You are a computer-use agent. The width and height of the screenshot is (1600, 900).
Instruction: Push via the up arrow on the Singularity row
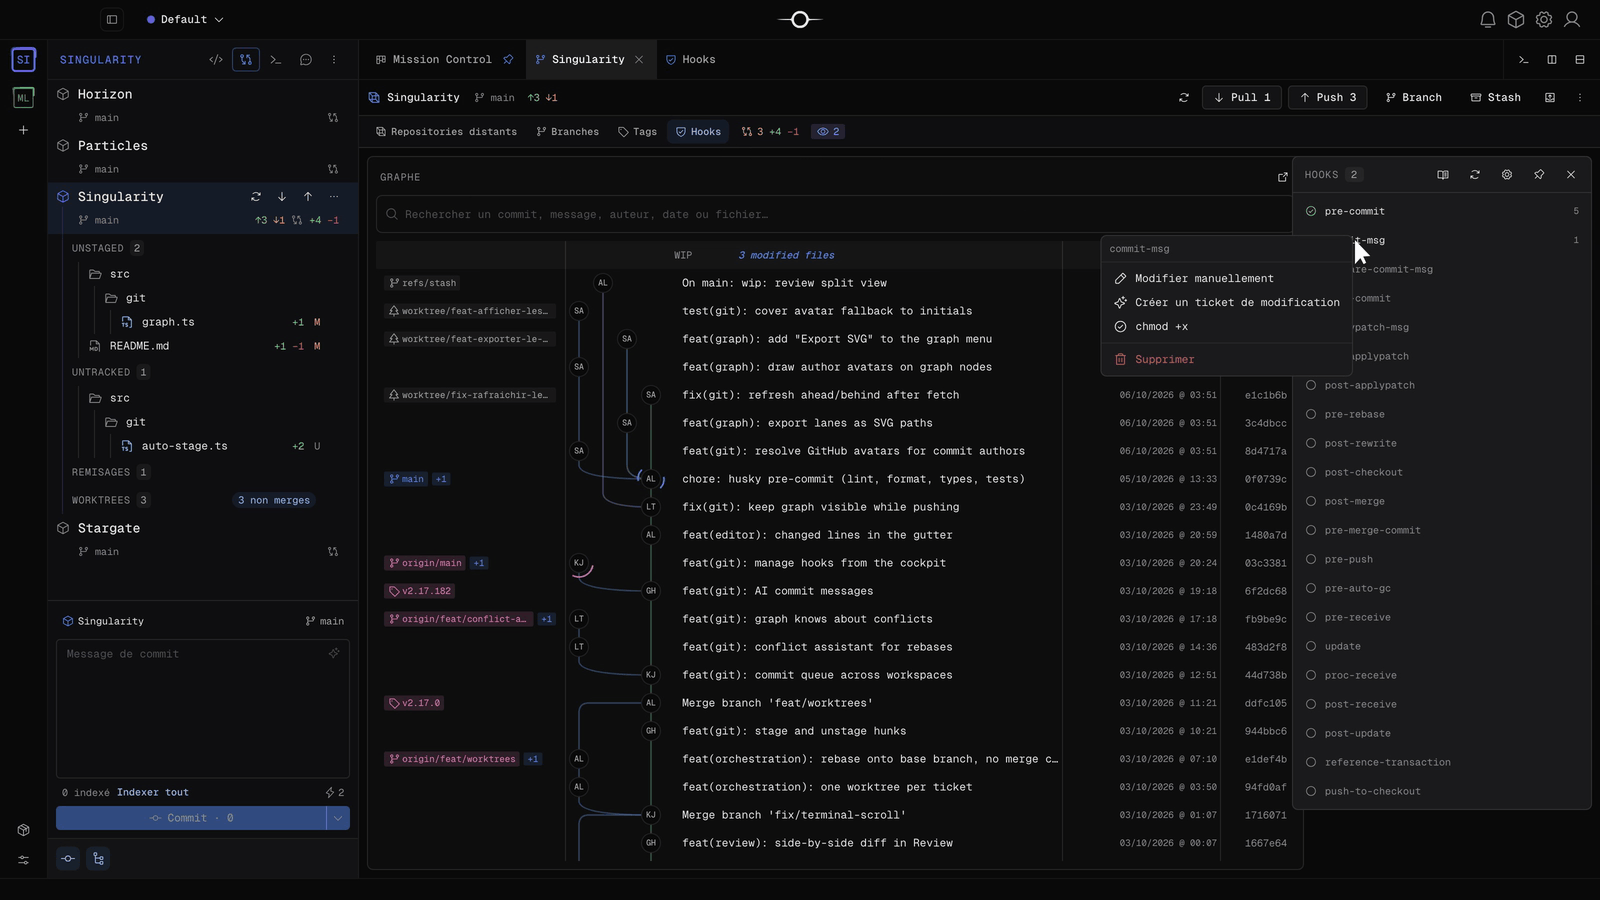(x=308, y=197)
